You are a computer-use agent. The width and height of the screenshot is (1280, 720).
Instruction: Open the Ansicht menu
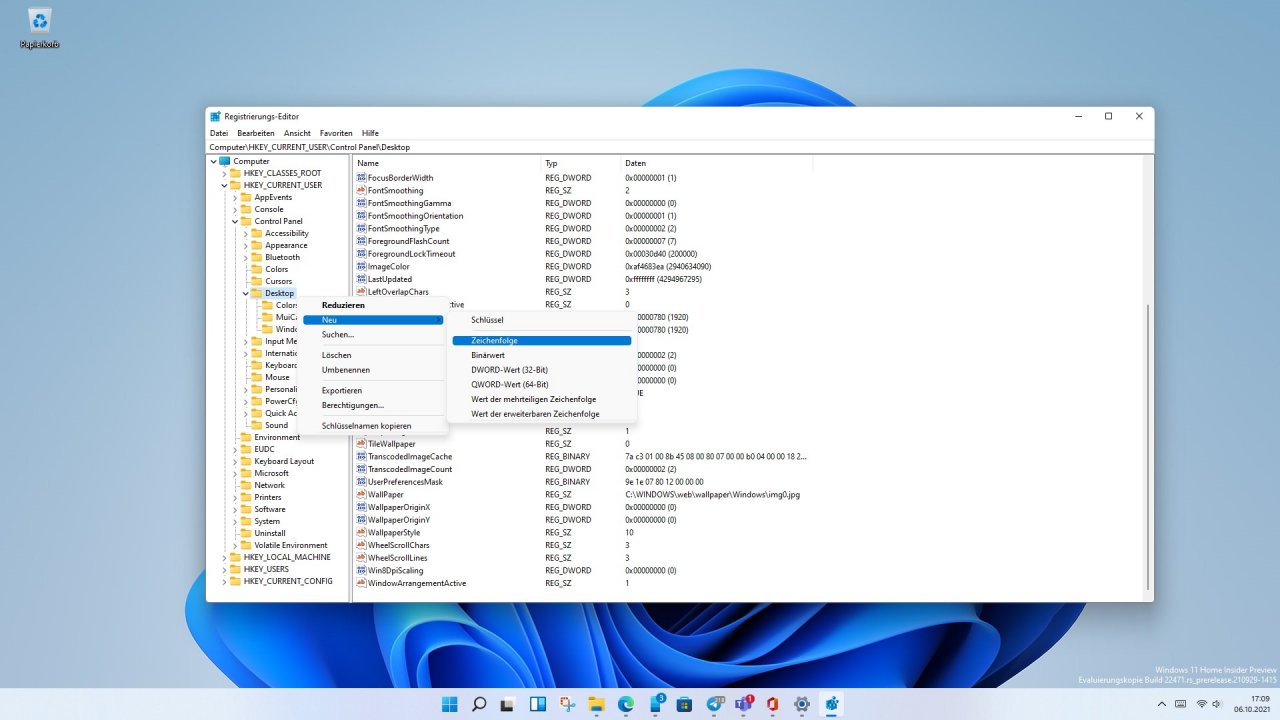click(297, 133)
